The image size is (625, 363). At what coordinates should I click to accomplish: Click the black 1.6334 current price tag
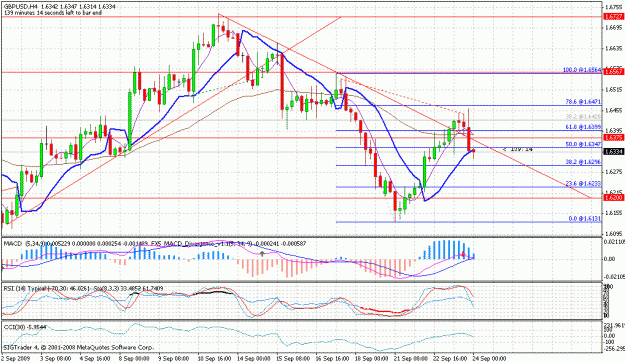tap(614, 152)
